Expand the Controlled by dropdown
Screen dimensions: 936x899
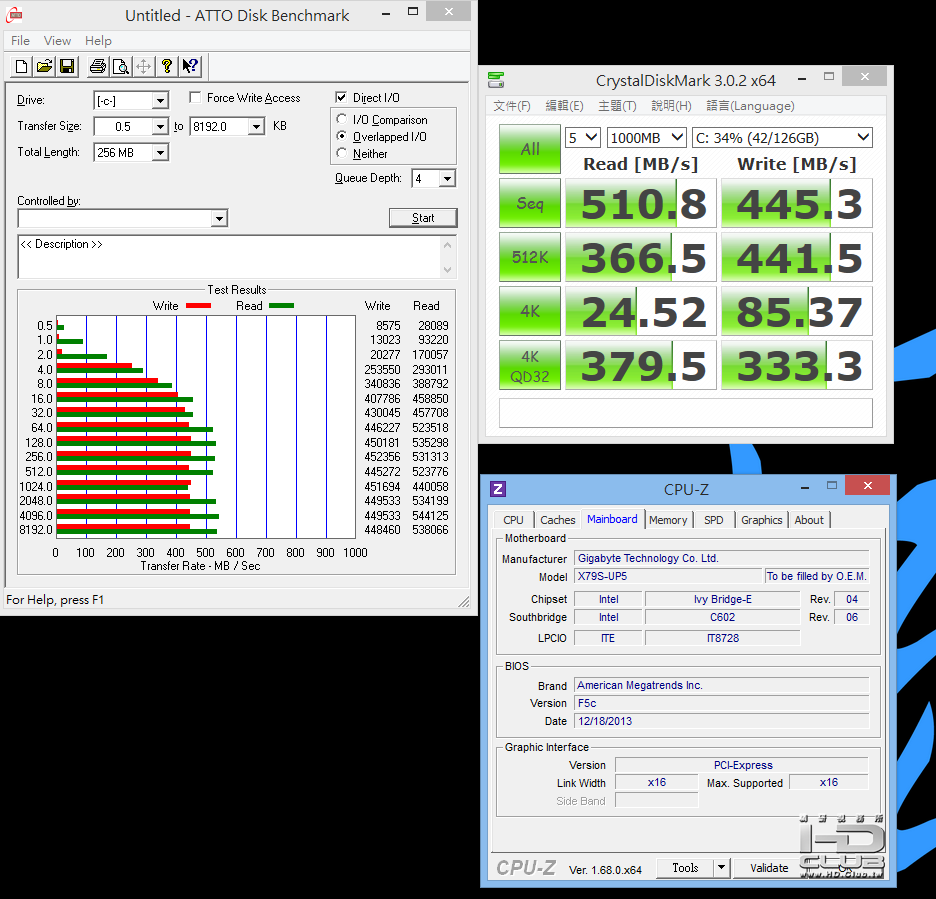pos(220,218)
